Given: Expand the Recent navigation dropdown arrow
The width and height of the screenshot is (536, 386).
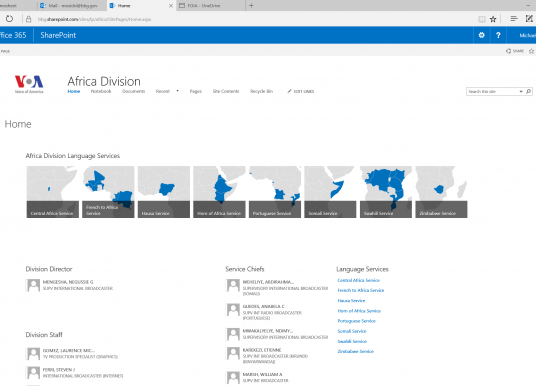Looking at the screenshot, I should tap(177, 91).
